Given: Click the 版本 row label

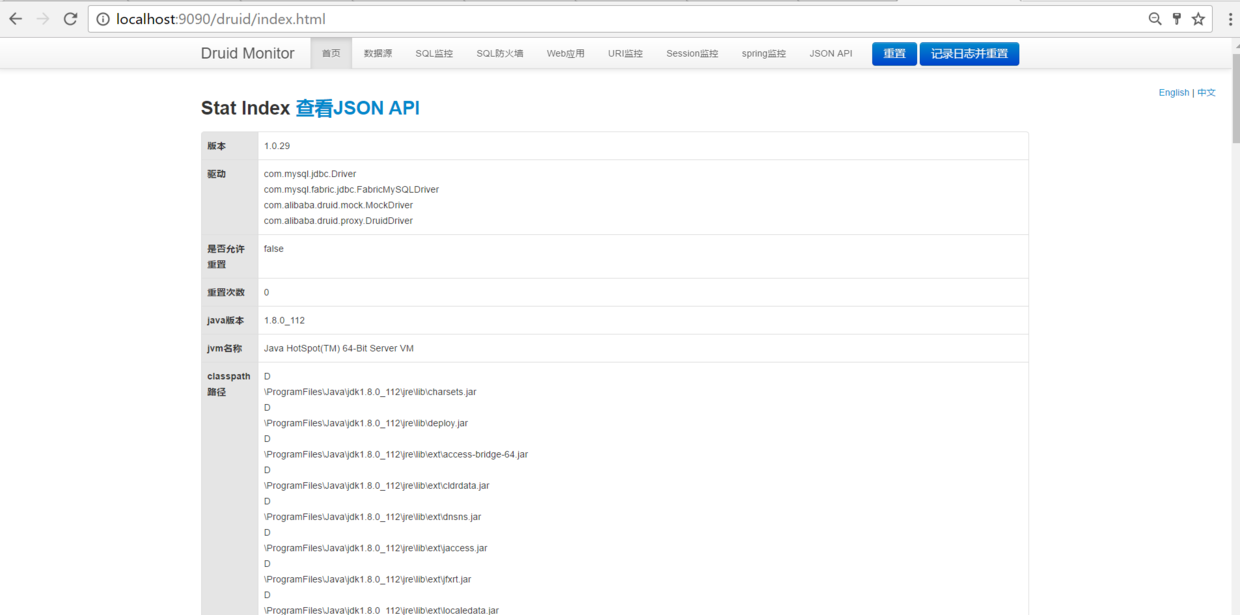Looking at the screenshot, I should click(217, 146).
